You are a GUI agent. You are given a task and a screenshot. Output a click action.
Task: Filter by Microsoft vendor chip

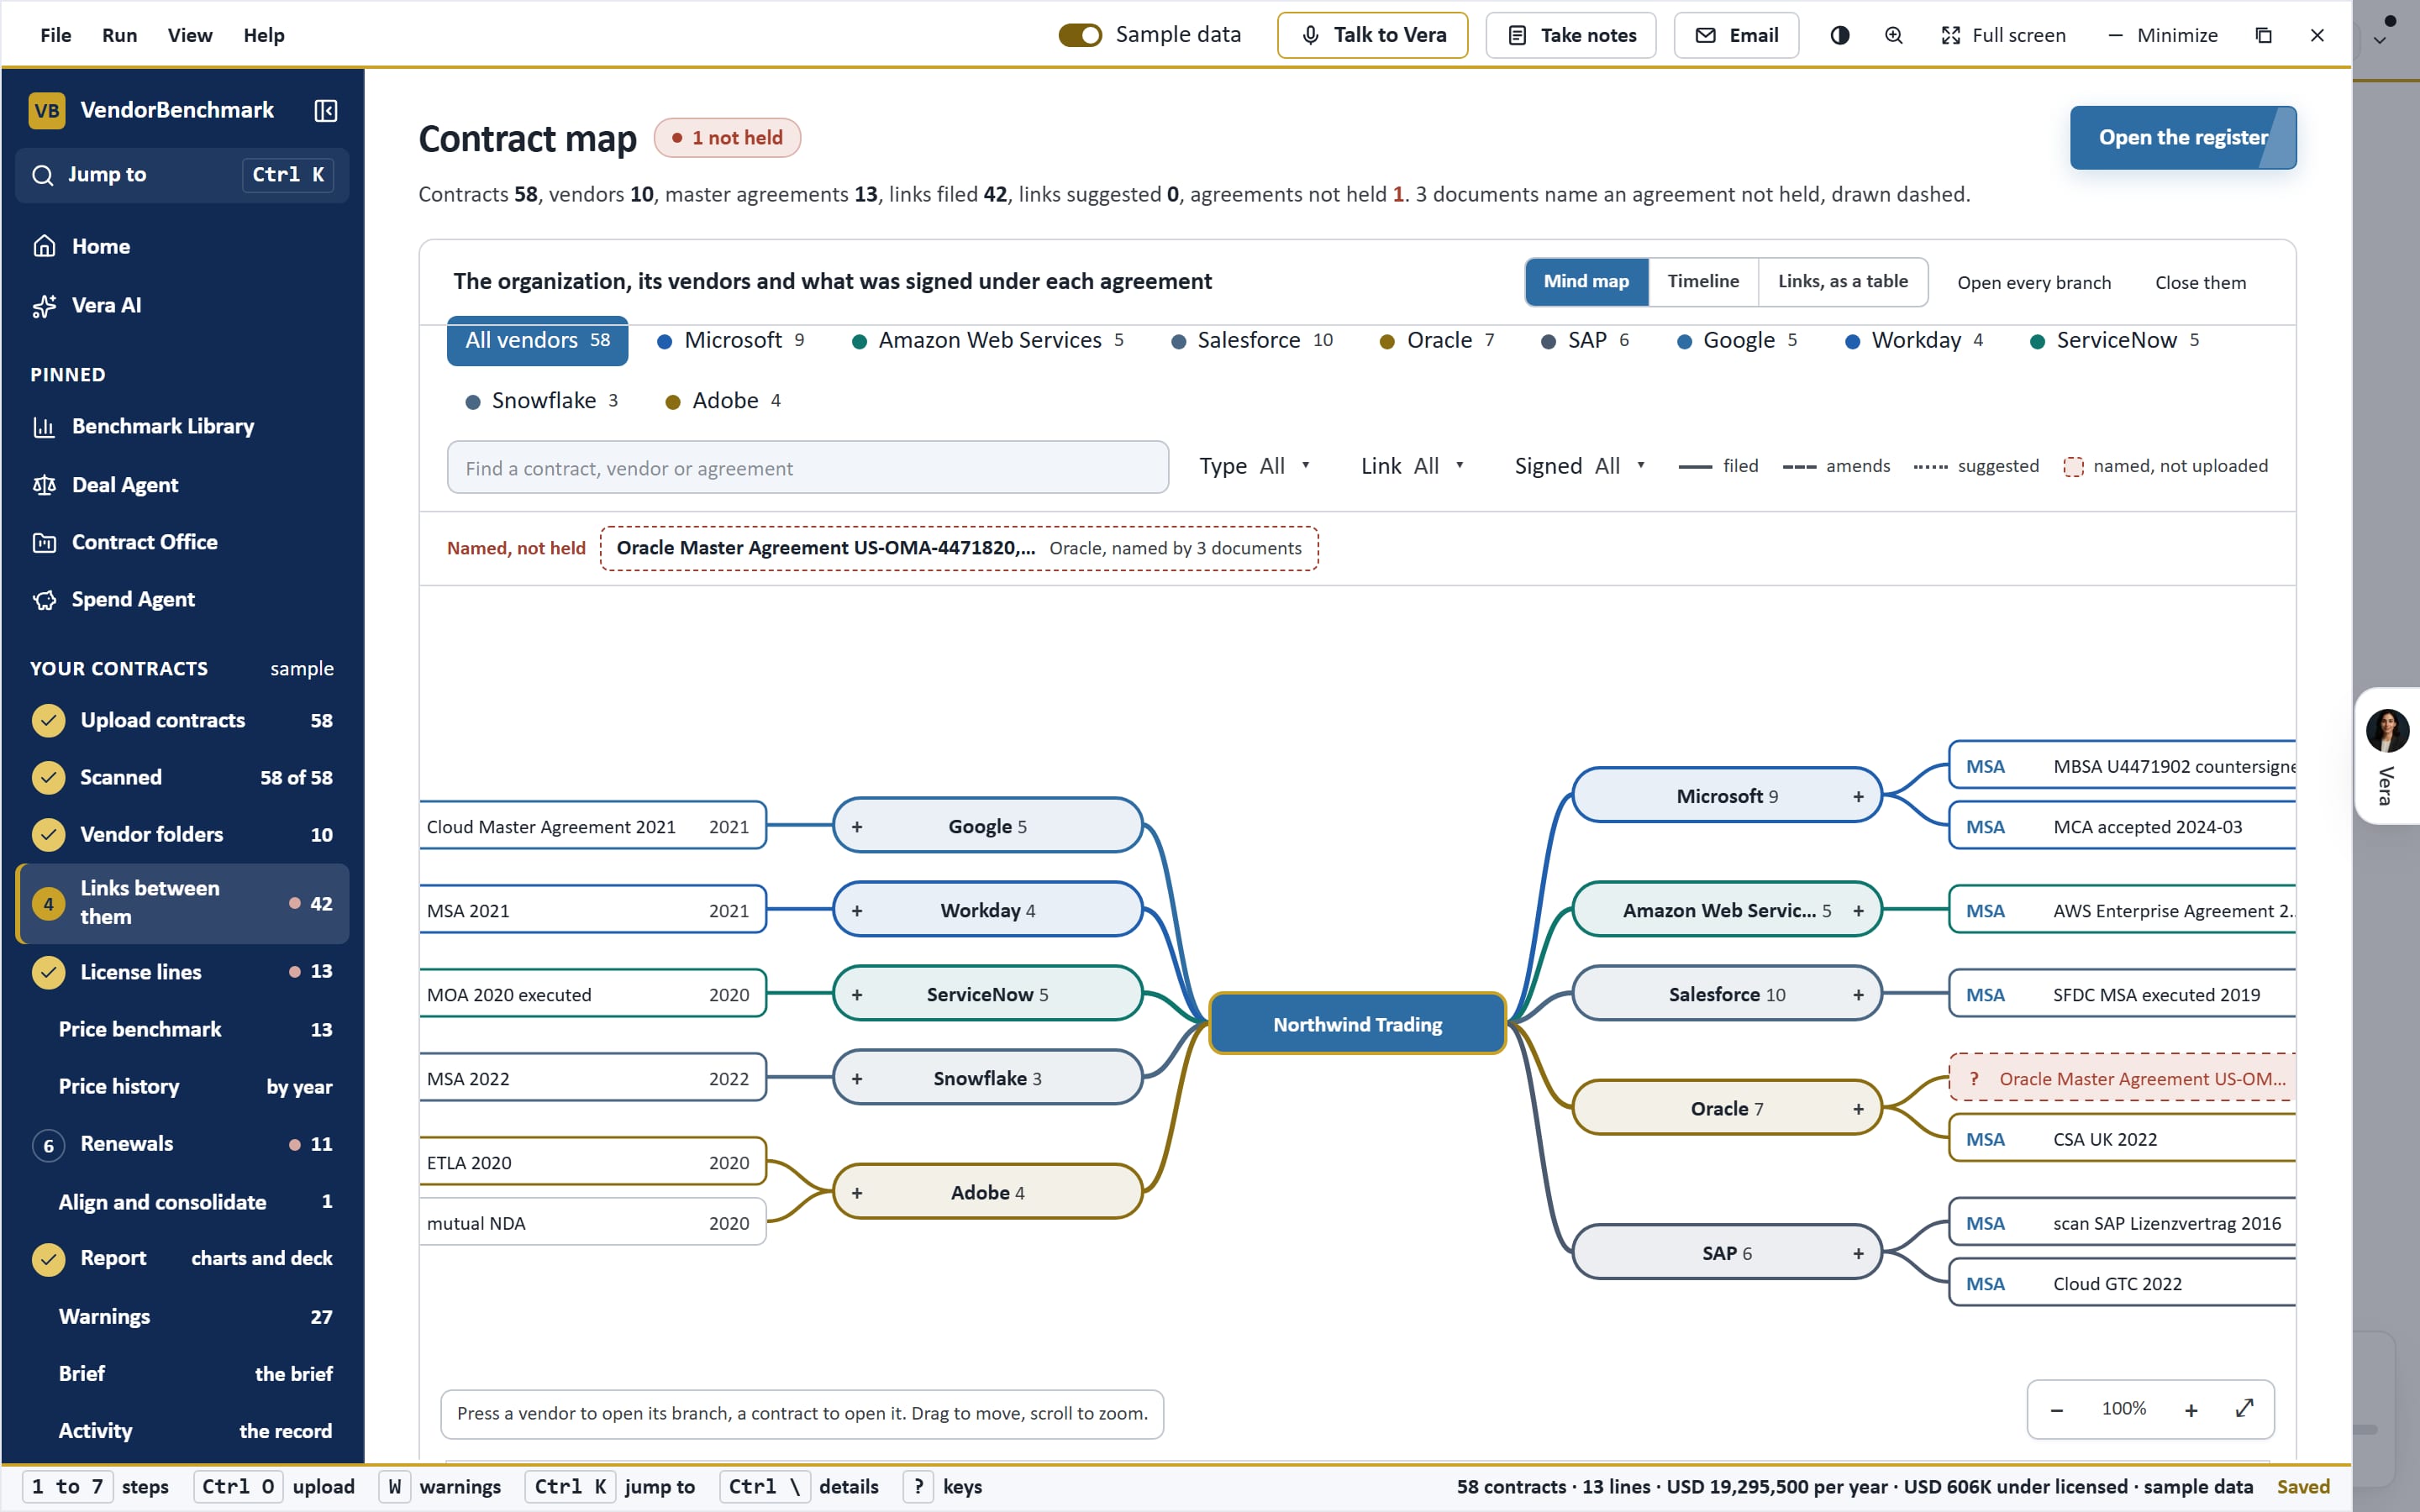point(730,340)
